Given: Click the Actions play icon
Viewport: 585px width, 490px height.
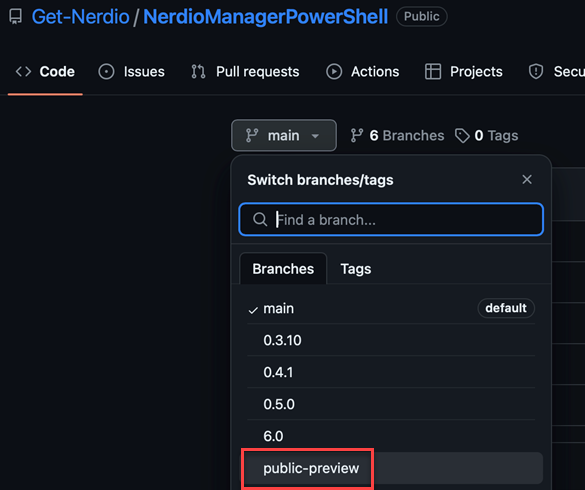Looking at the screenshot, I should (x=334, y=72).
